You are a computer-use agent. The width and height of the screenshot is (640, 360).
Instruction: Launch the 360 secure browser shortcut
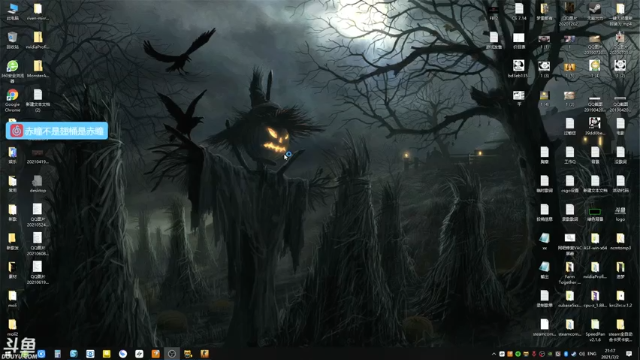click(13, 71)
